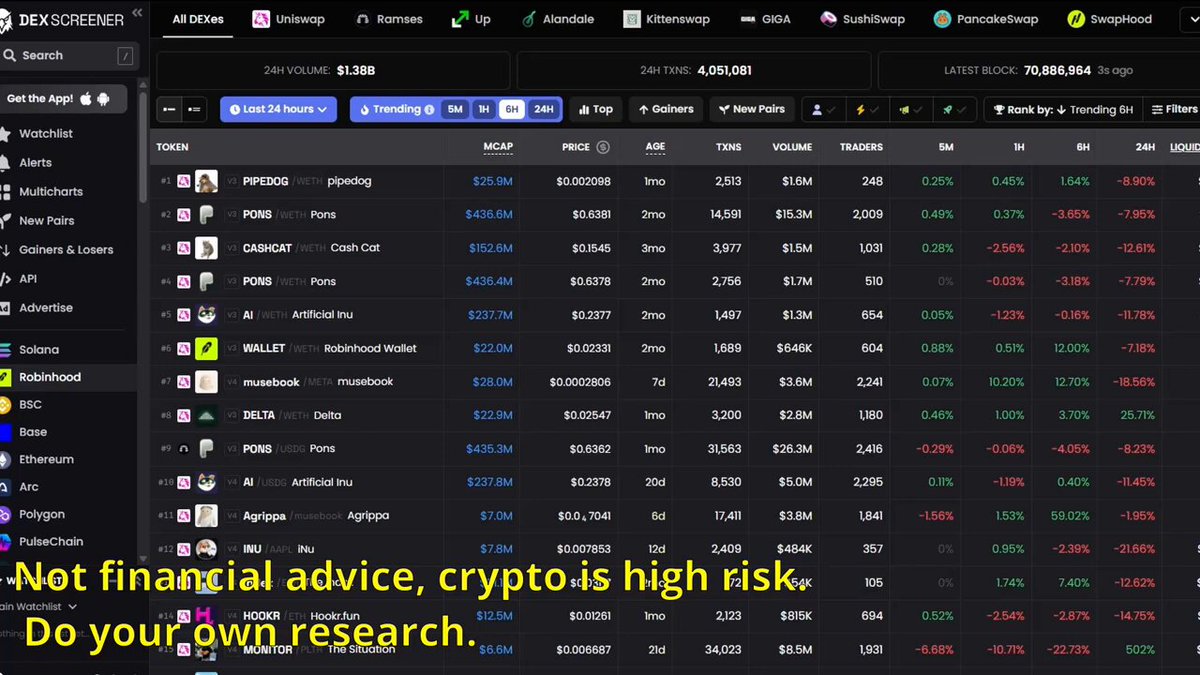Toggle the profile filter checkbox
The width and height of the screenshot is (1200, 675).
[824, 109]
